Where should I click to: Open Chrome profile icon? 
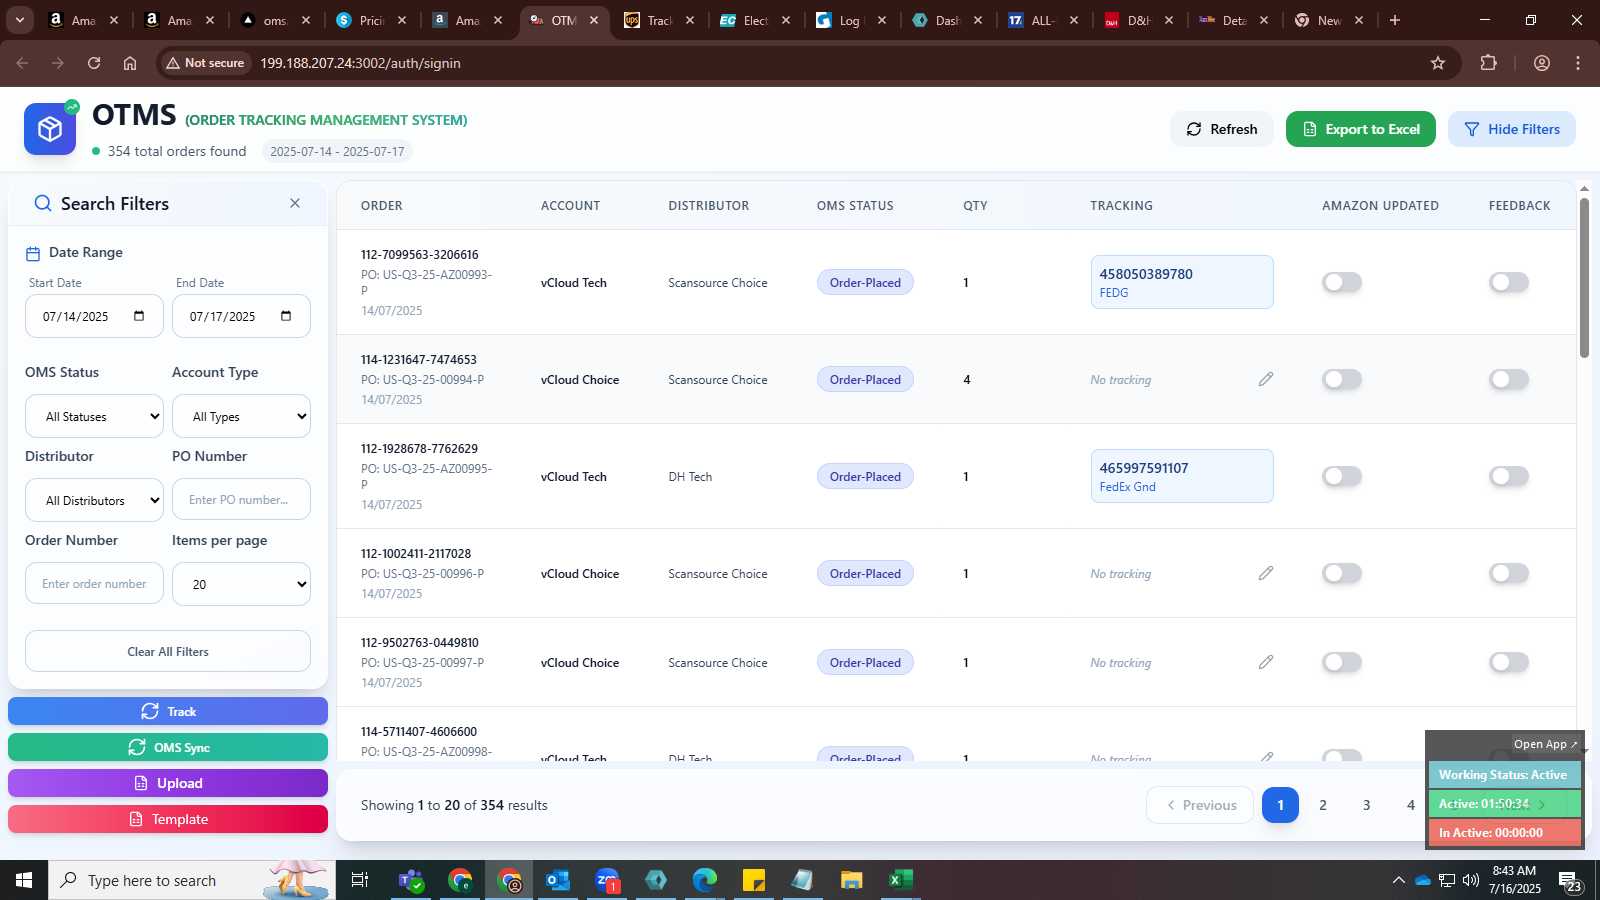pos(1542,63)
